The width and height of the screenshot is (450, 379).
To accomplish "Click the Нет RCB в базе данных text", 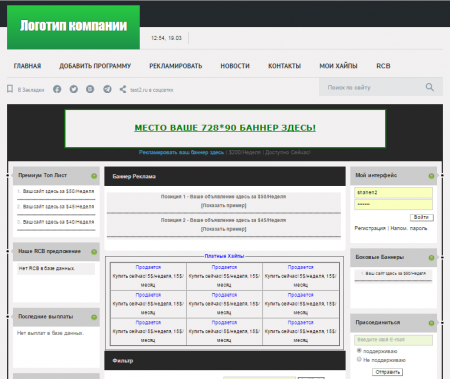I will tap(47, 268).
